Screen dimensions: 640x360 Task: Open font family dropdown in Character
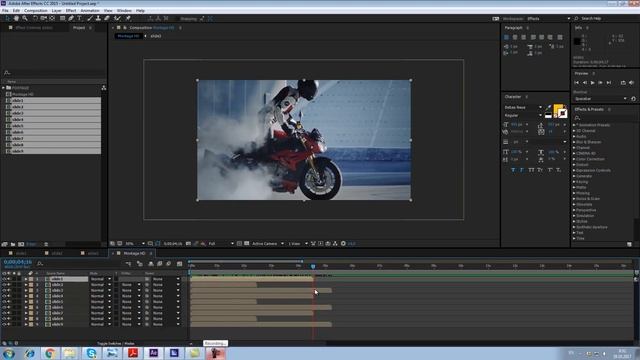tap(523, 107)
